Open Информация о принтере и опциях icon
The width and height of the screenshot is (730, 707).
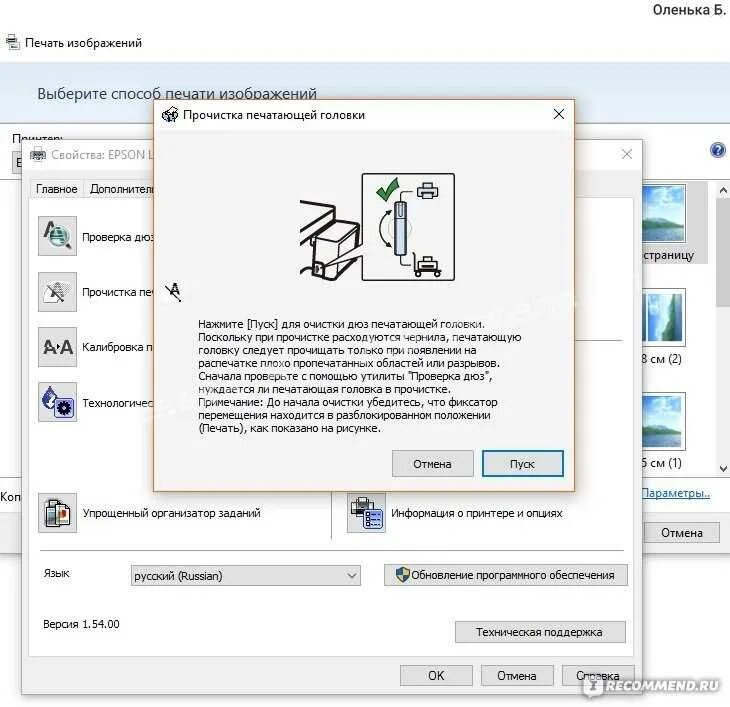366,513
